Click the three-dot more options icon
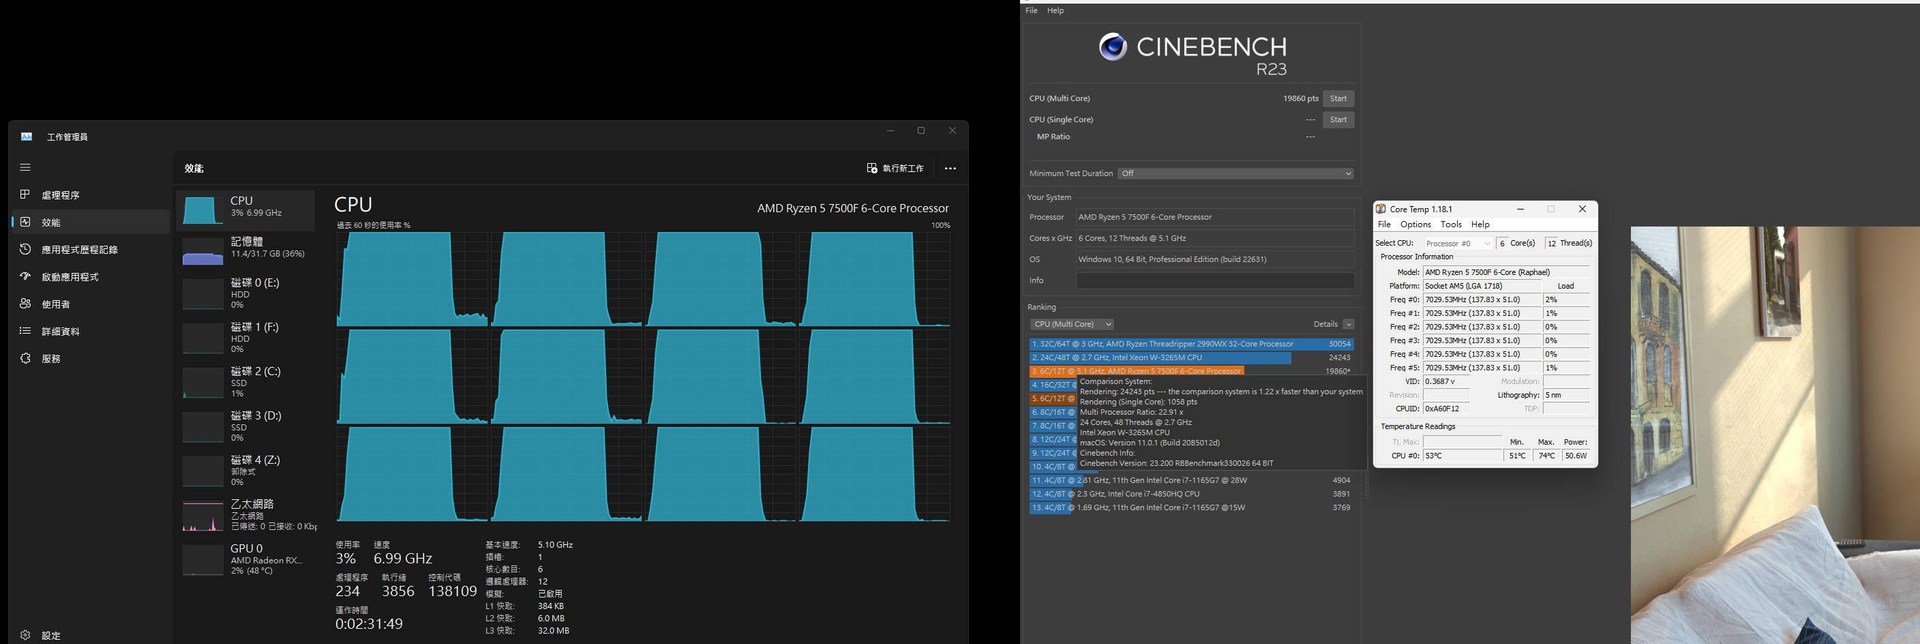The image size is (1920, 644). [950, 168]
